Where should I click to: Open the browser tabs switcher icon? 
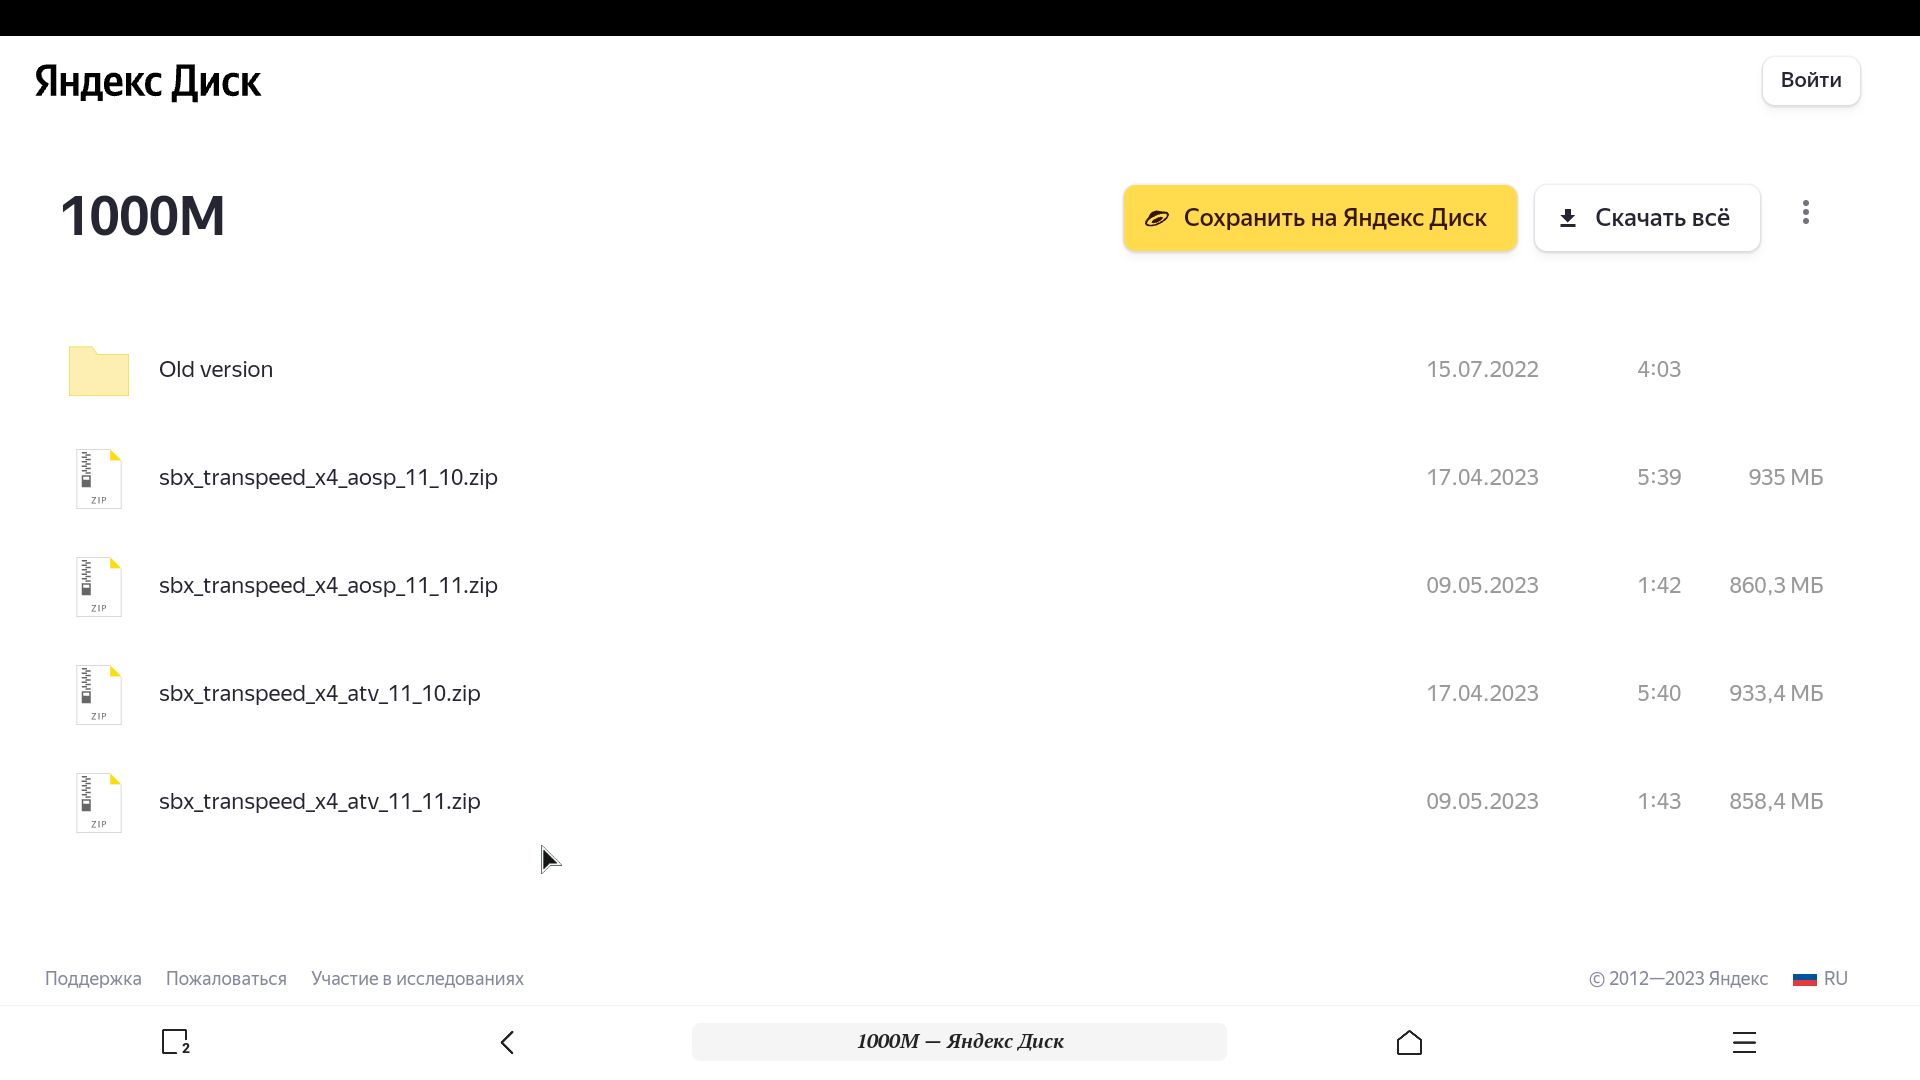[x=176, y=1042]
